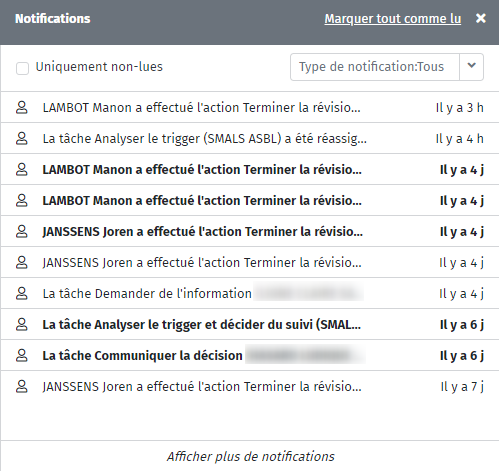Enable the Uniquement non-lues checkbox
This screenshot has height=471, width=499.
pyautogui.click(x=22, y=68)
